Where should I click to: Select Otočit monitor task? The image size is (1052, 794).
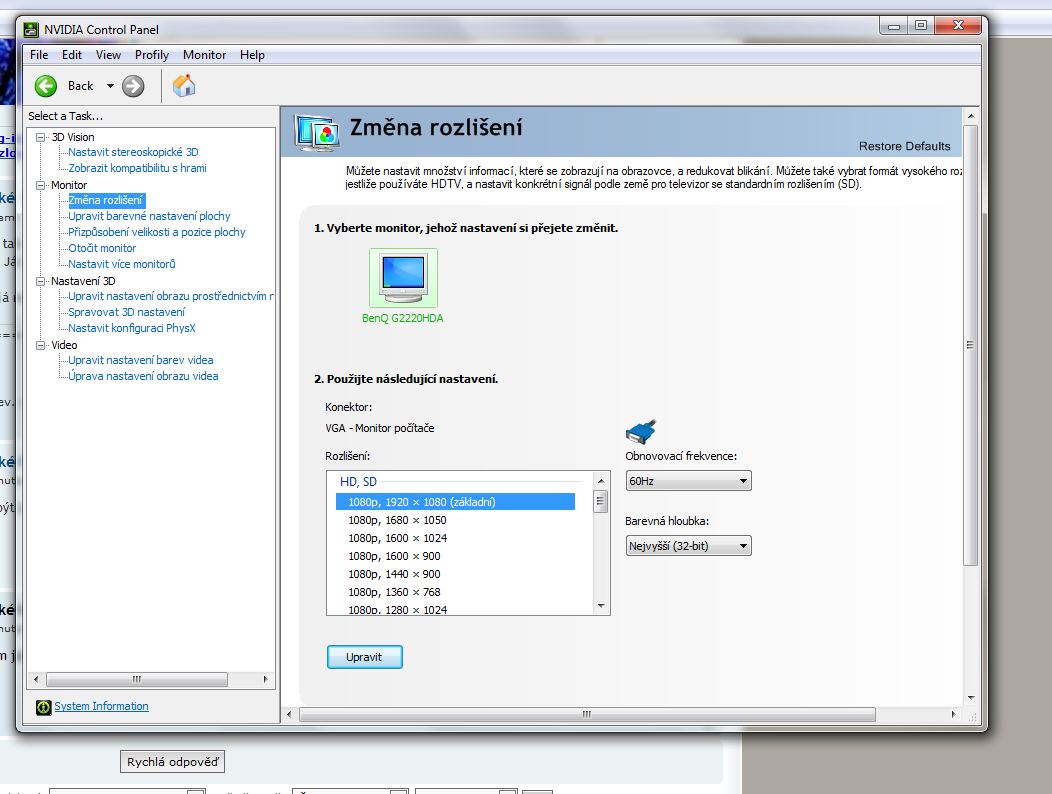tap(102, 248)
